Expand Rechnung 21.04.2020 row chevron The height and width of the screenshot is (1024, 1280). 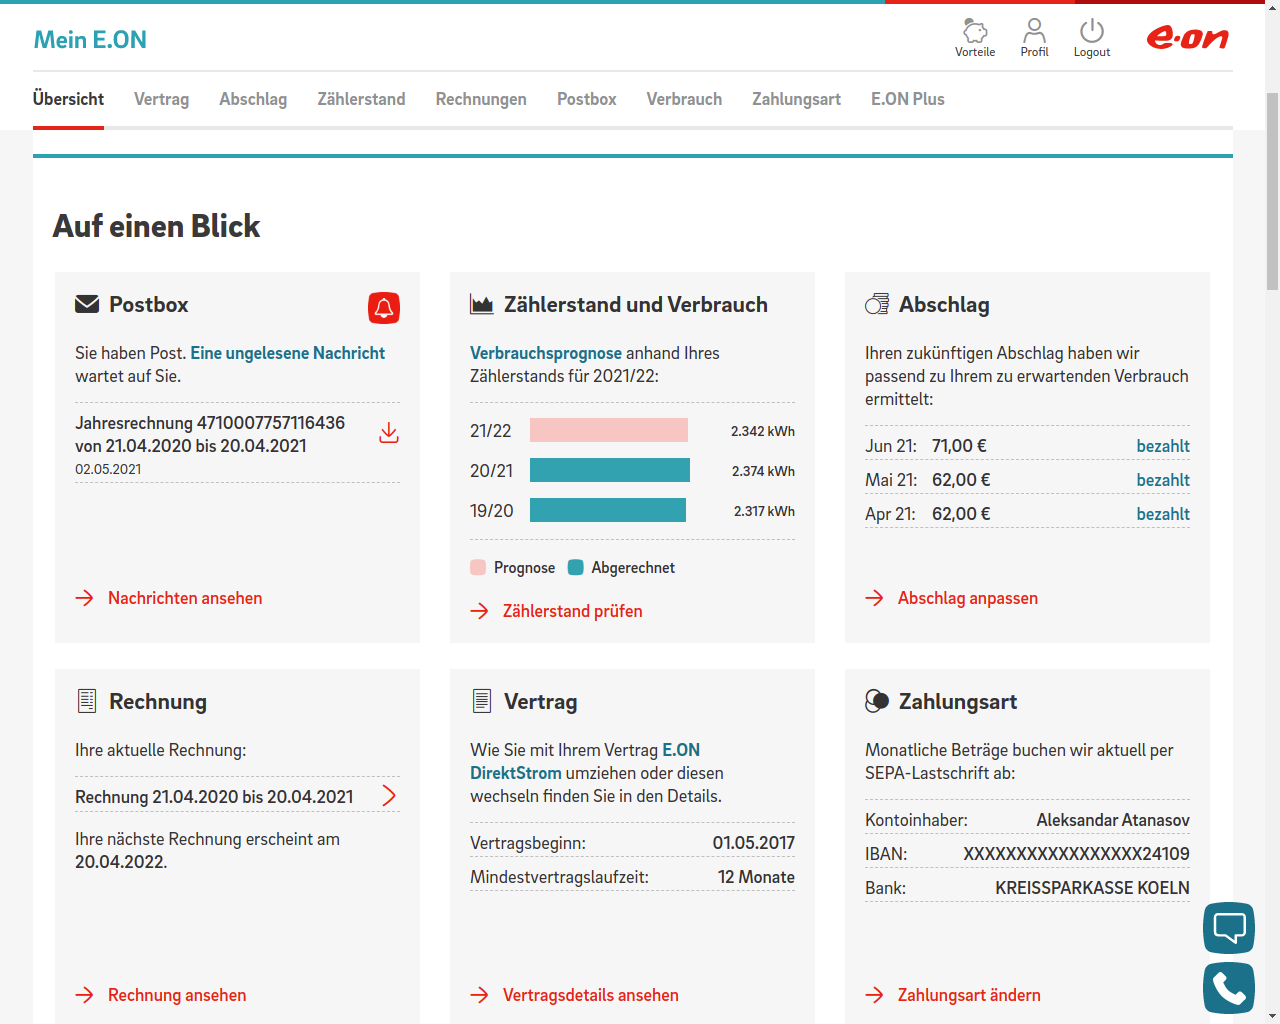coord(389,796)
